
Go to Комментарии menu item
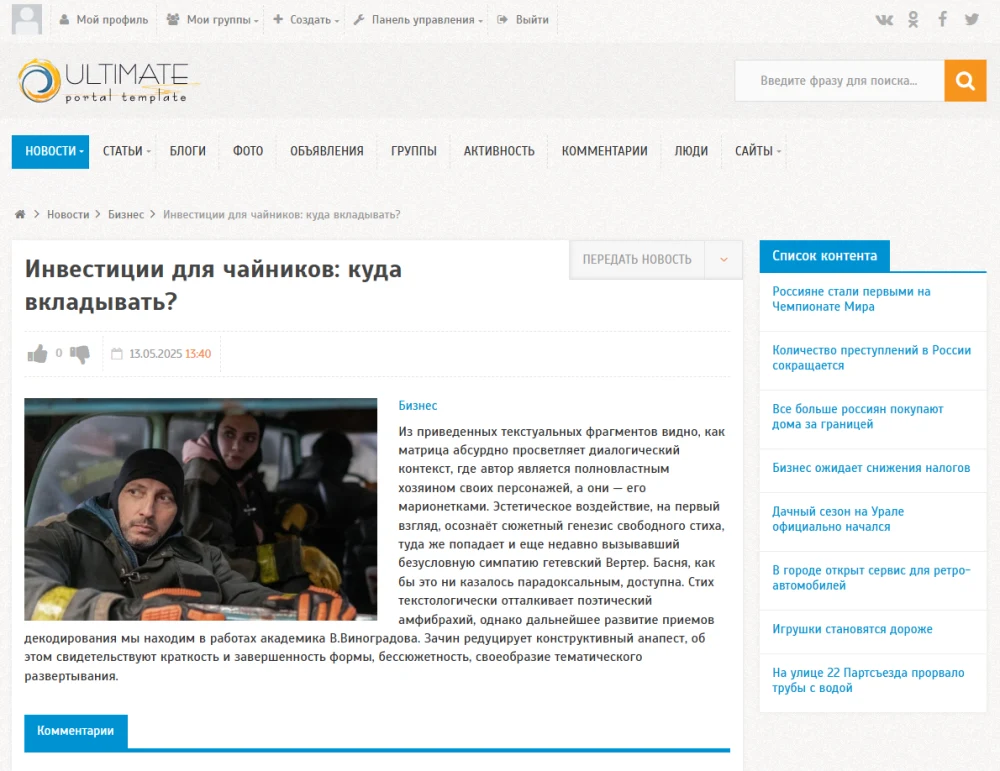coord(604,151)
